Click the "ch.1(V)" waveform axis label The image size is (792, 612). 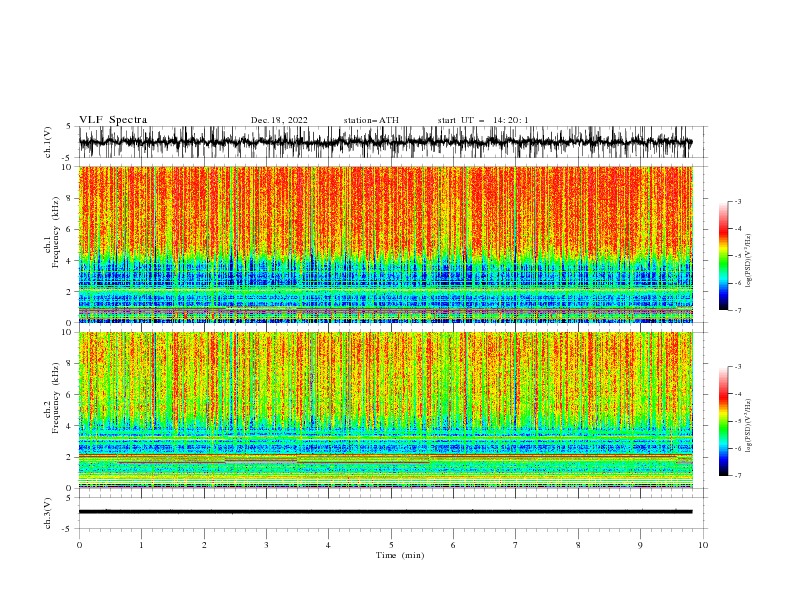(x=48, y=142)
